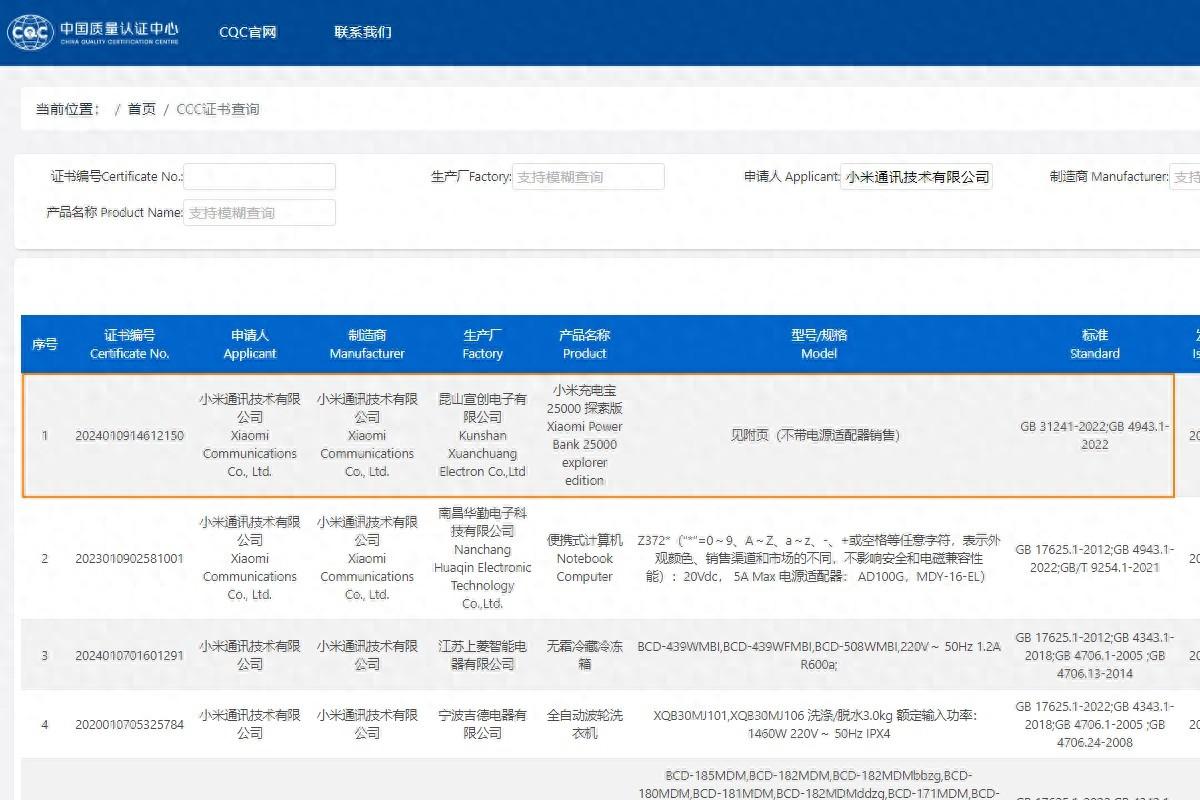Viewport: 1200px width, 800px height.
Task: Select the highlighted Xiaomi Power Bank 25000 row
Action: point(598,436)
